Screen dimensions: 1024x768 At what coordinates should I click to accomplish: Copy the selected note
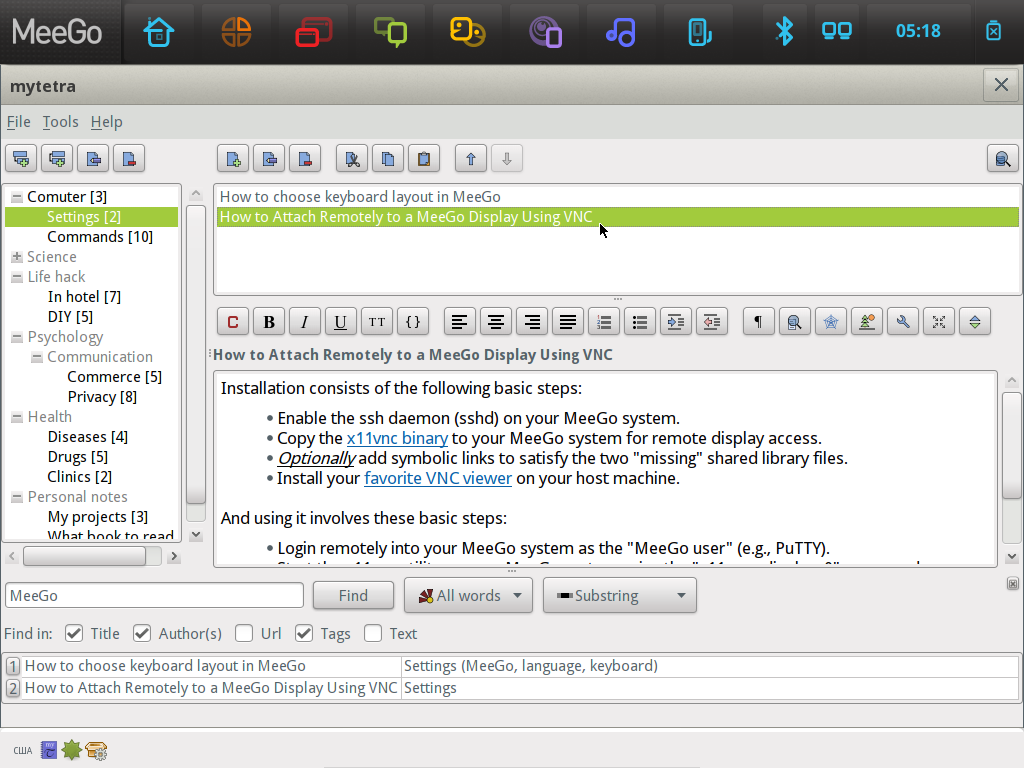[388, 159]
